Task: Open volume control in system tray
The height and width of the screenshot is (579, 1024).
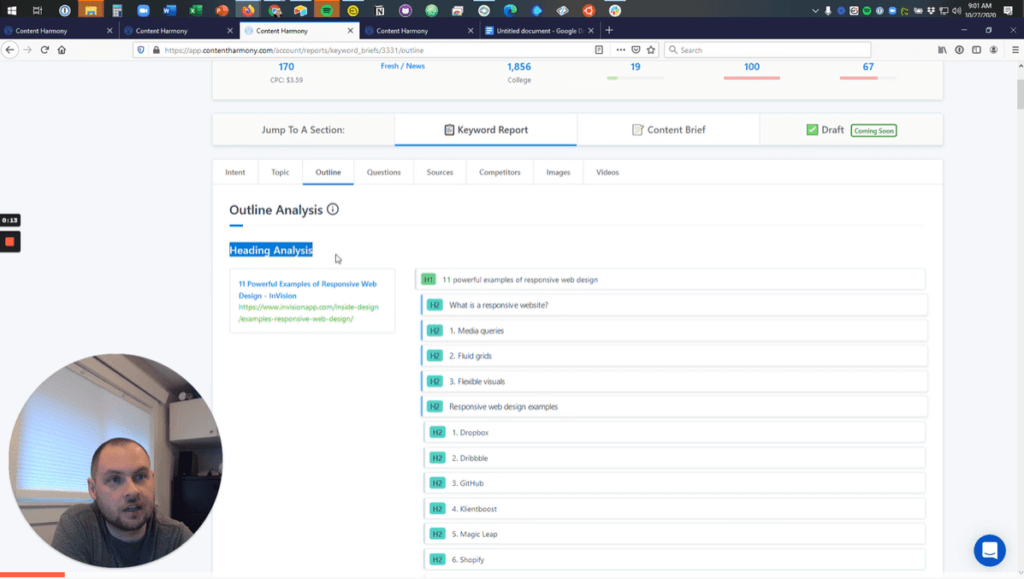Action: [957, 10]
